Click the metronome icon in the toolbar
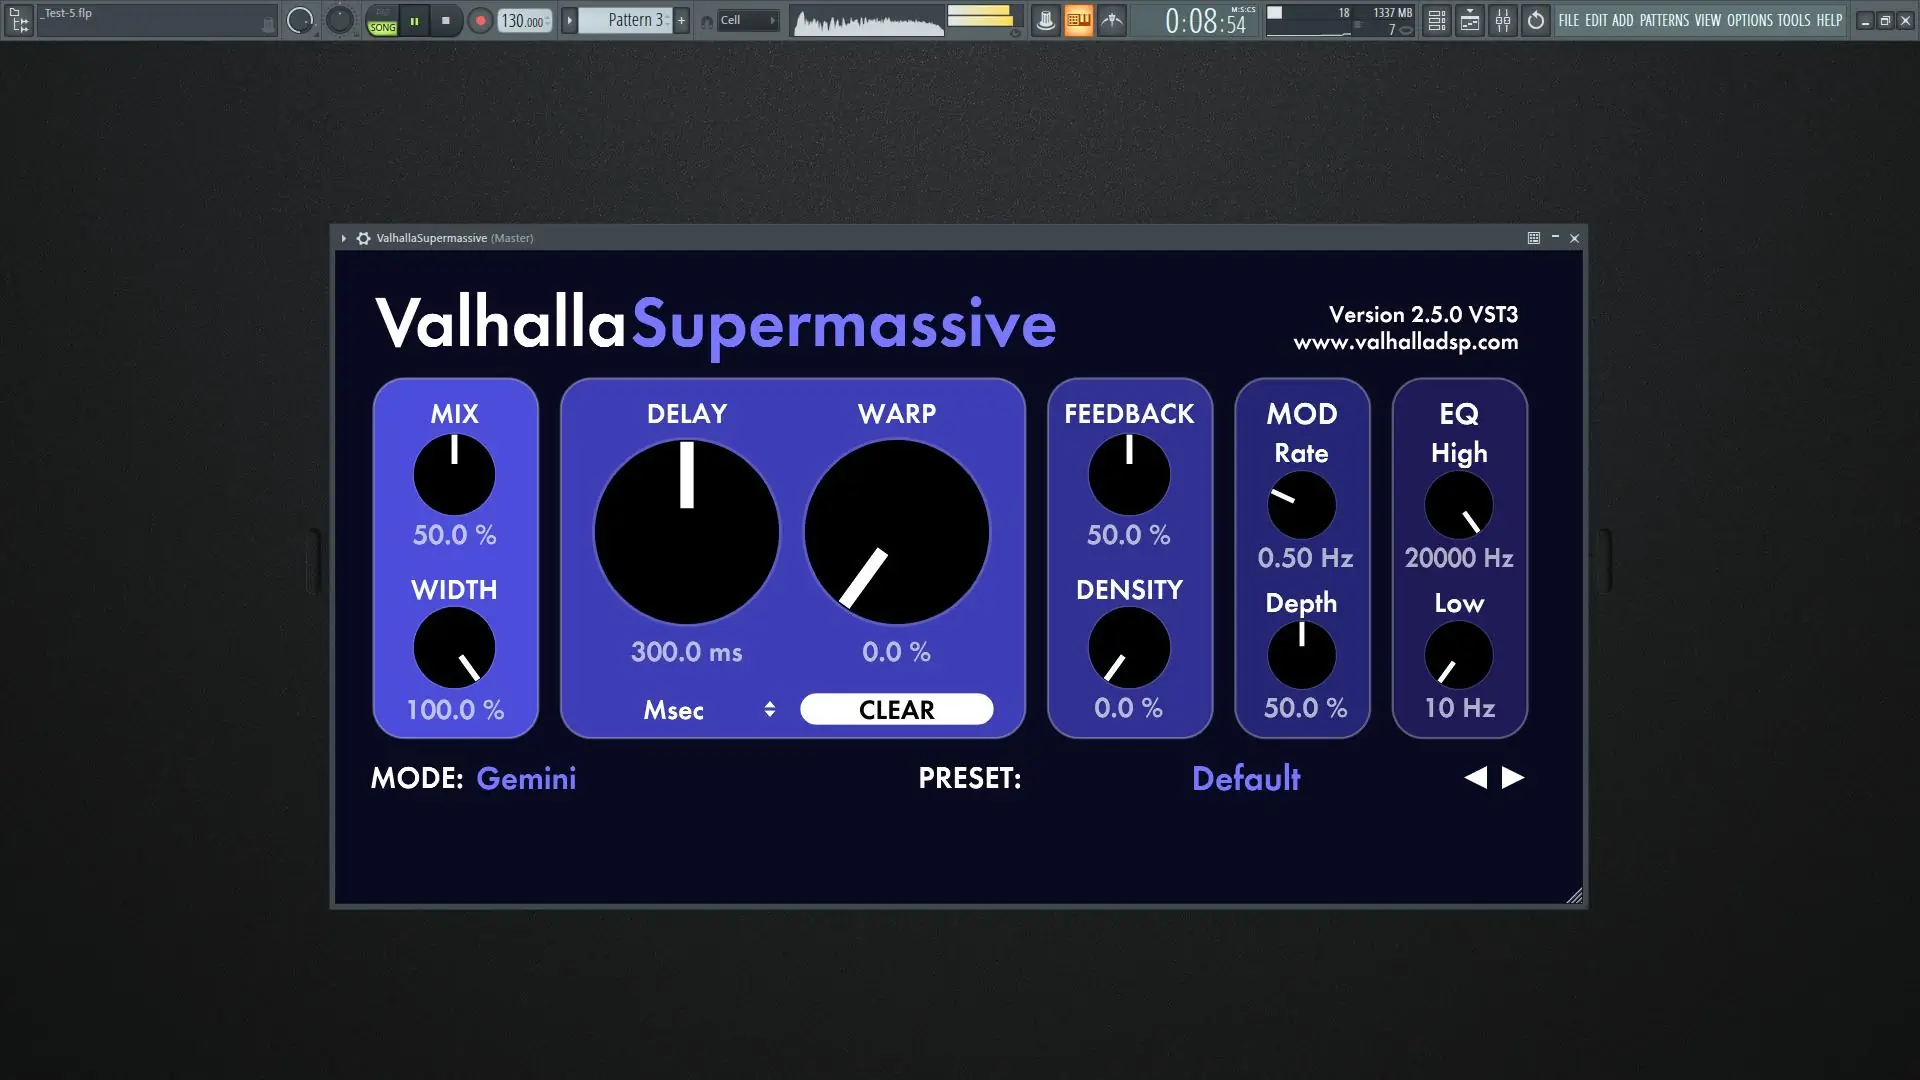This screenshot has height=1080, width=1920. click(x=1045, y=20)
